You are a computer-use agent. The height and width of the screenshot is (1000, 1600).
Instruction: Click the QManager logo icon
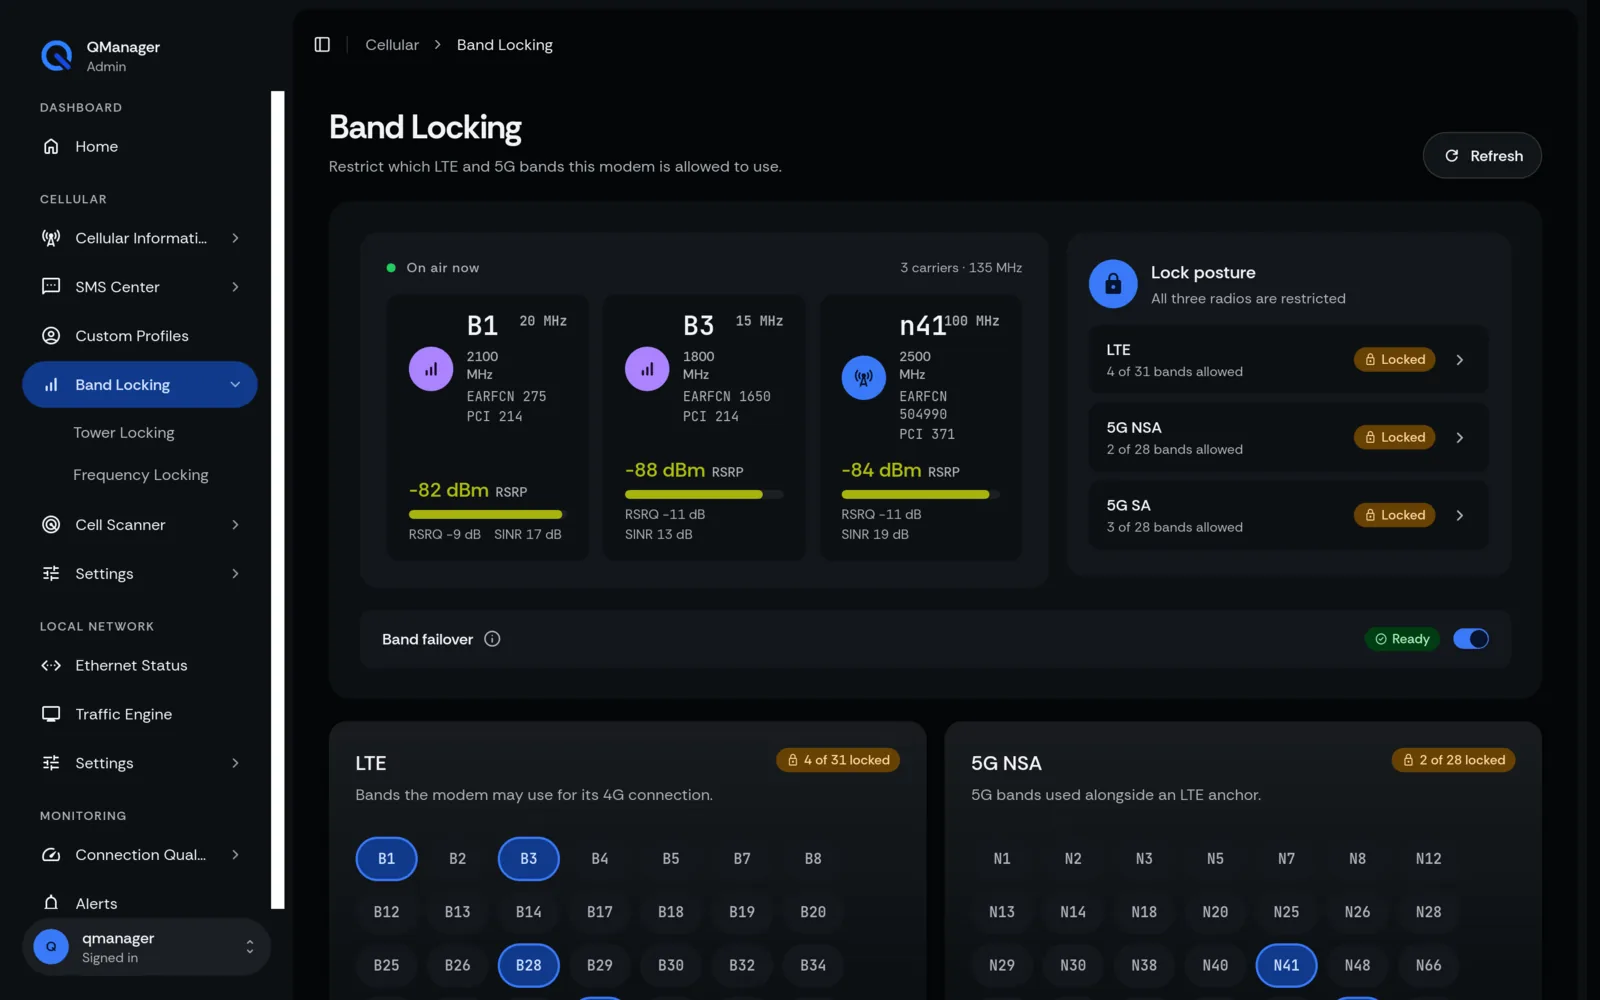[x=57, y=56]
